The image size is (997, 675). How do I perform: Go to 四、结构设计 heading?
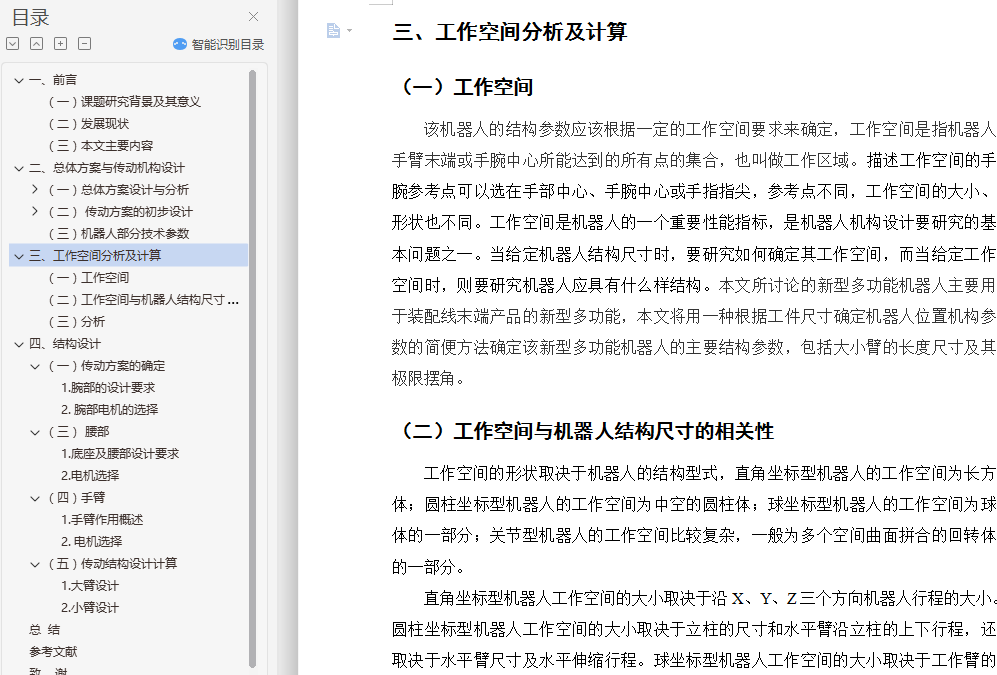[65, 344]
